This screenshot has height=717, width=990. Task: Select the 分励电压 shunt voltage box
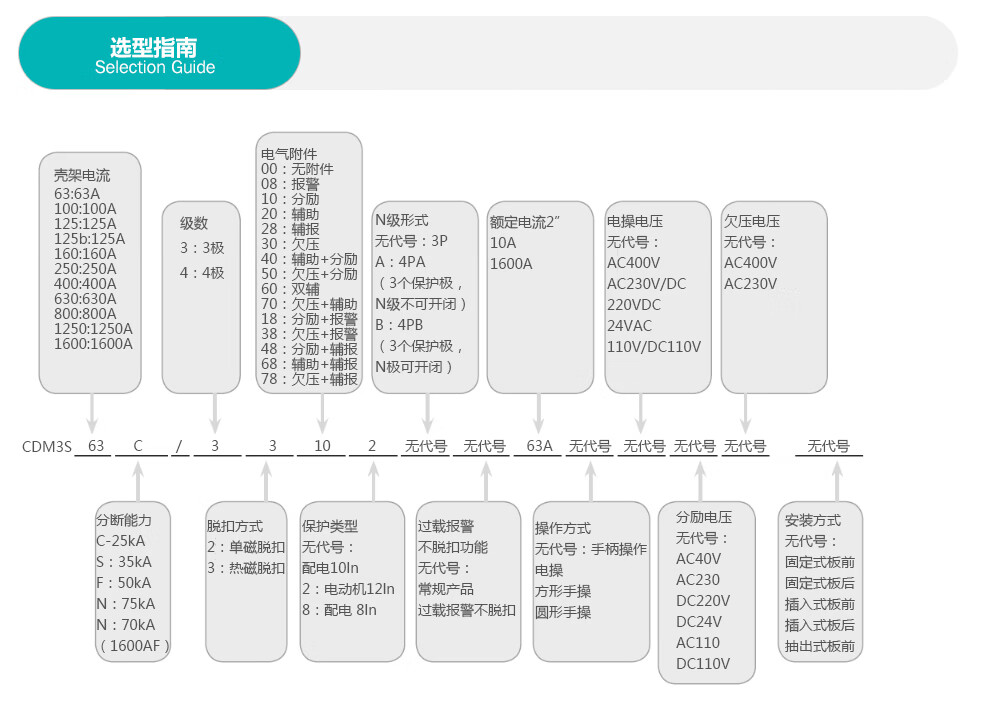coord(705,592)
